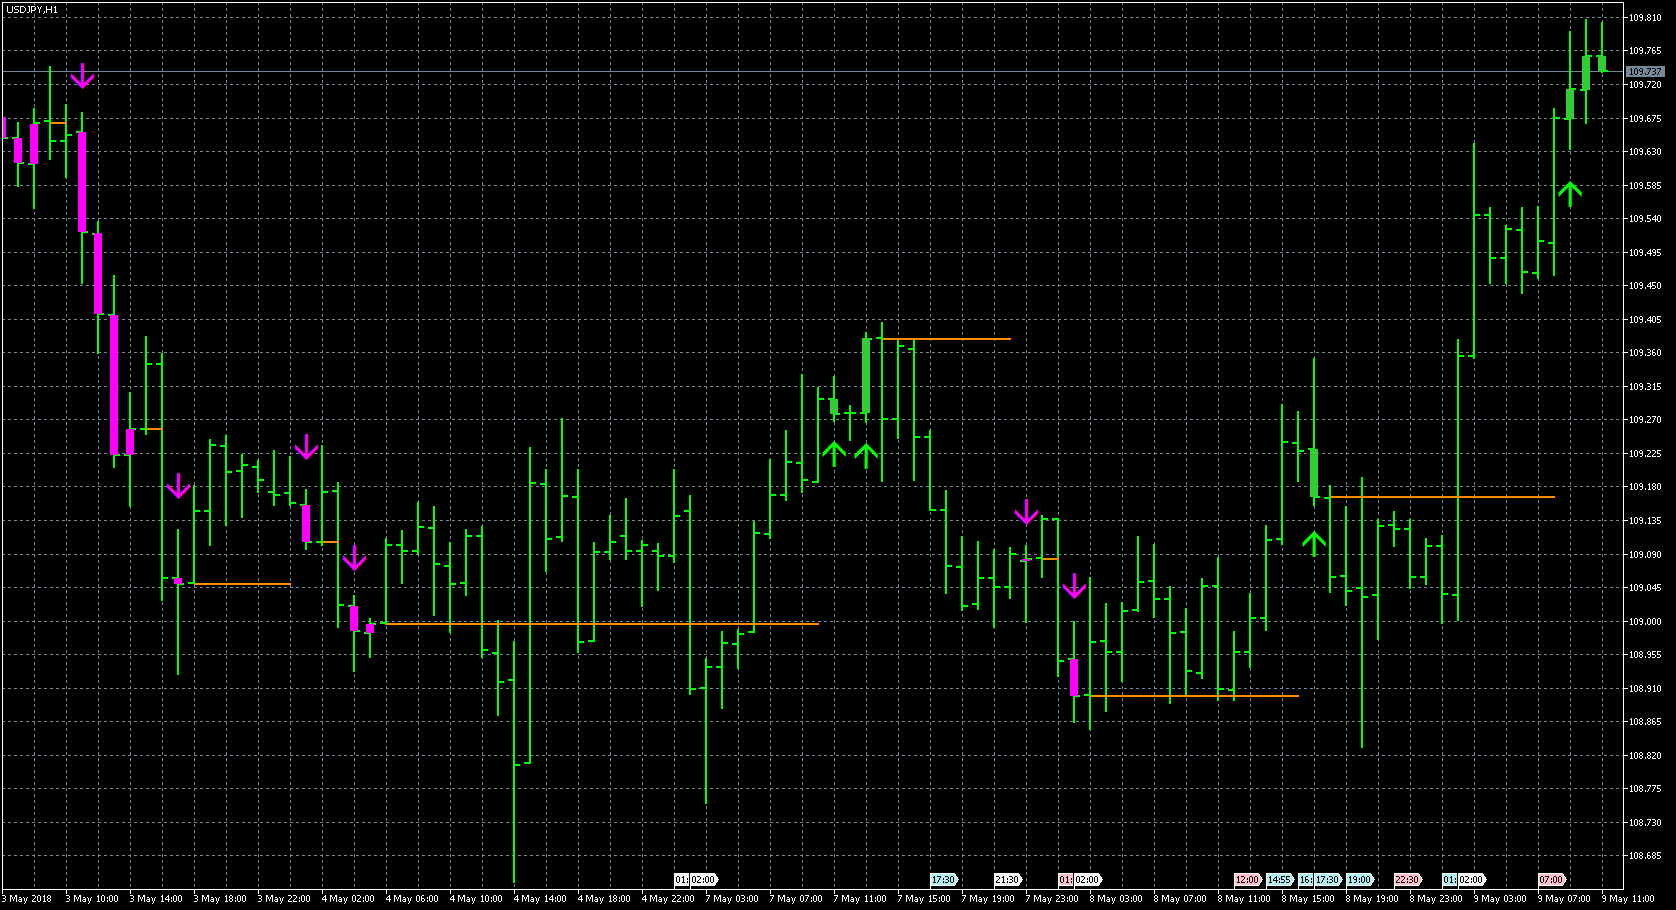Select the down arrow signal near 3 May 16:00
This screenshot has width=1676, height=910.
coord(178,488)
